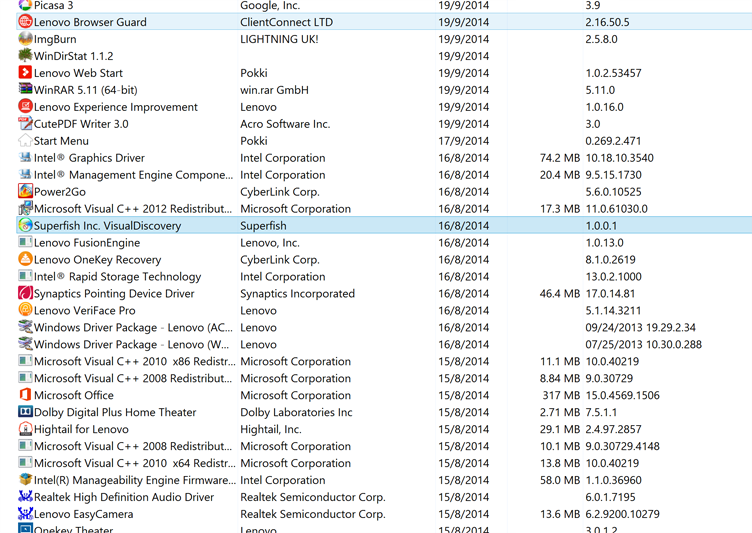This screenshot has width=752, height=533.
Task: Select the Lenovo OneKey Recovery entry
Action: (x=97, y=259)
